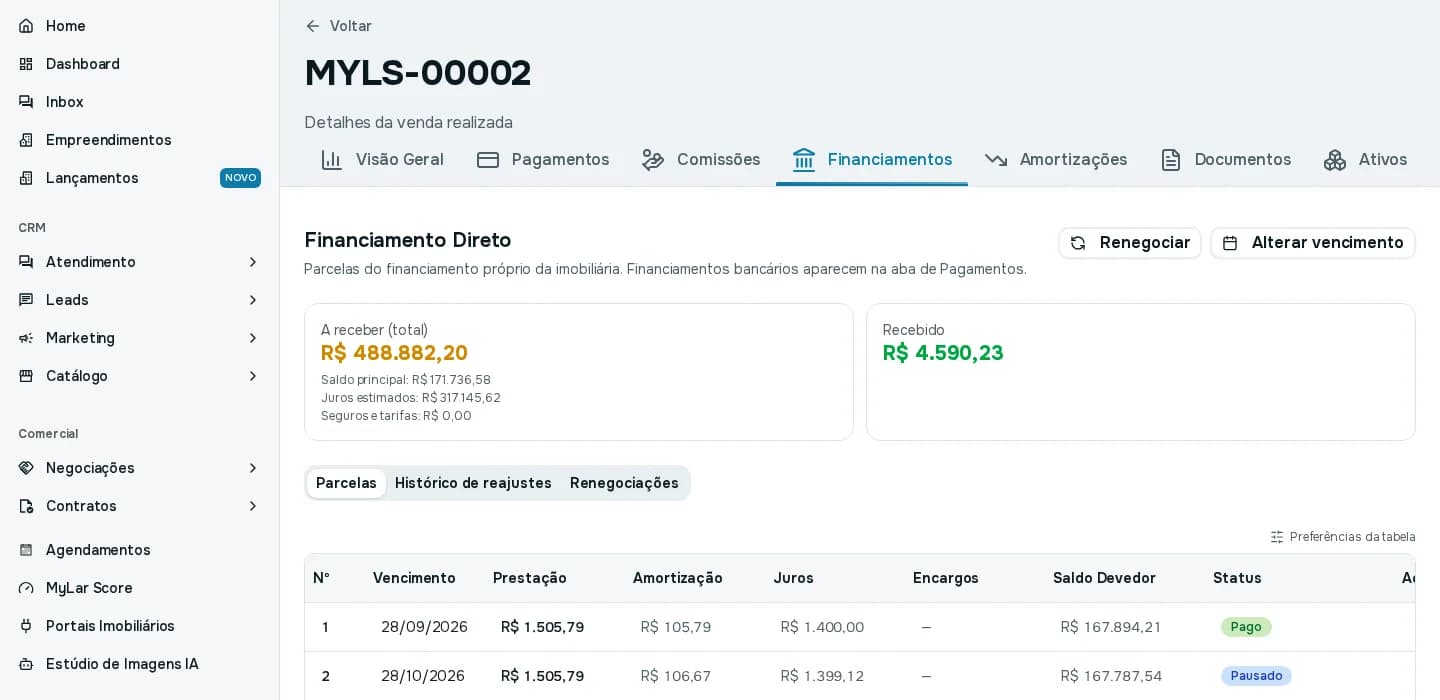The width and height of the screenshot is (1440, 700).
Task: Click the Estúdio de Imagens IA icon
Action: click(26, 664)
